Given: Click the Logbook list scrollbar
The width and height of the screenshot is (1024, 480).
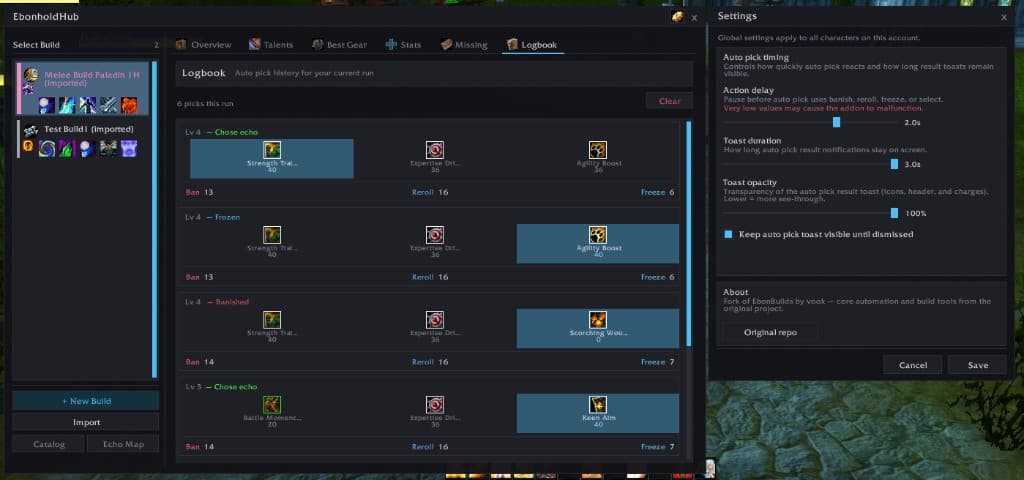Looking at the screenshot, I should coord(688,233).
